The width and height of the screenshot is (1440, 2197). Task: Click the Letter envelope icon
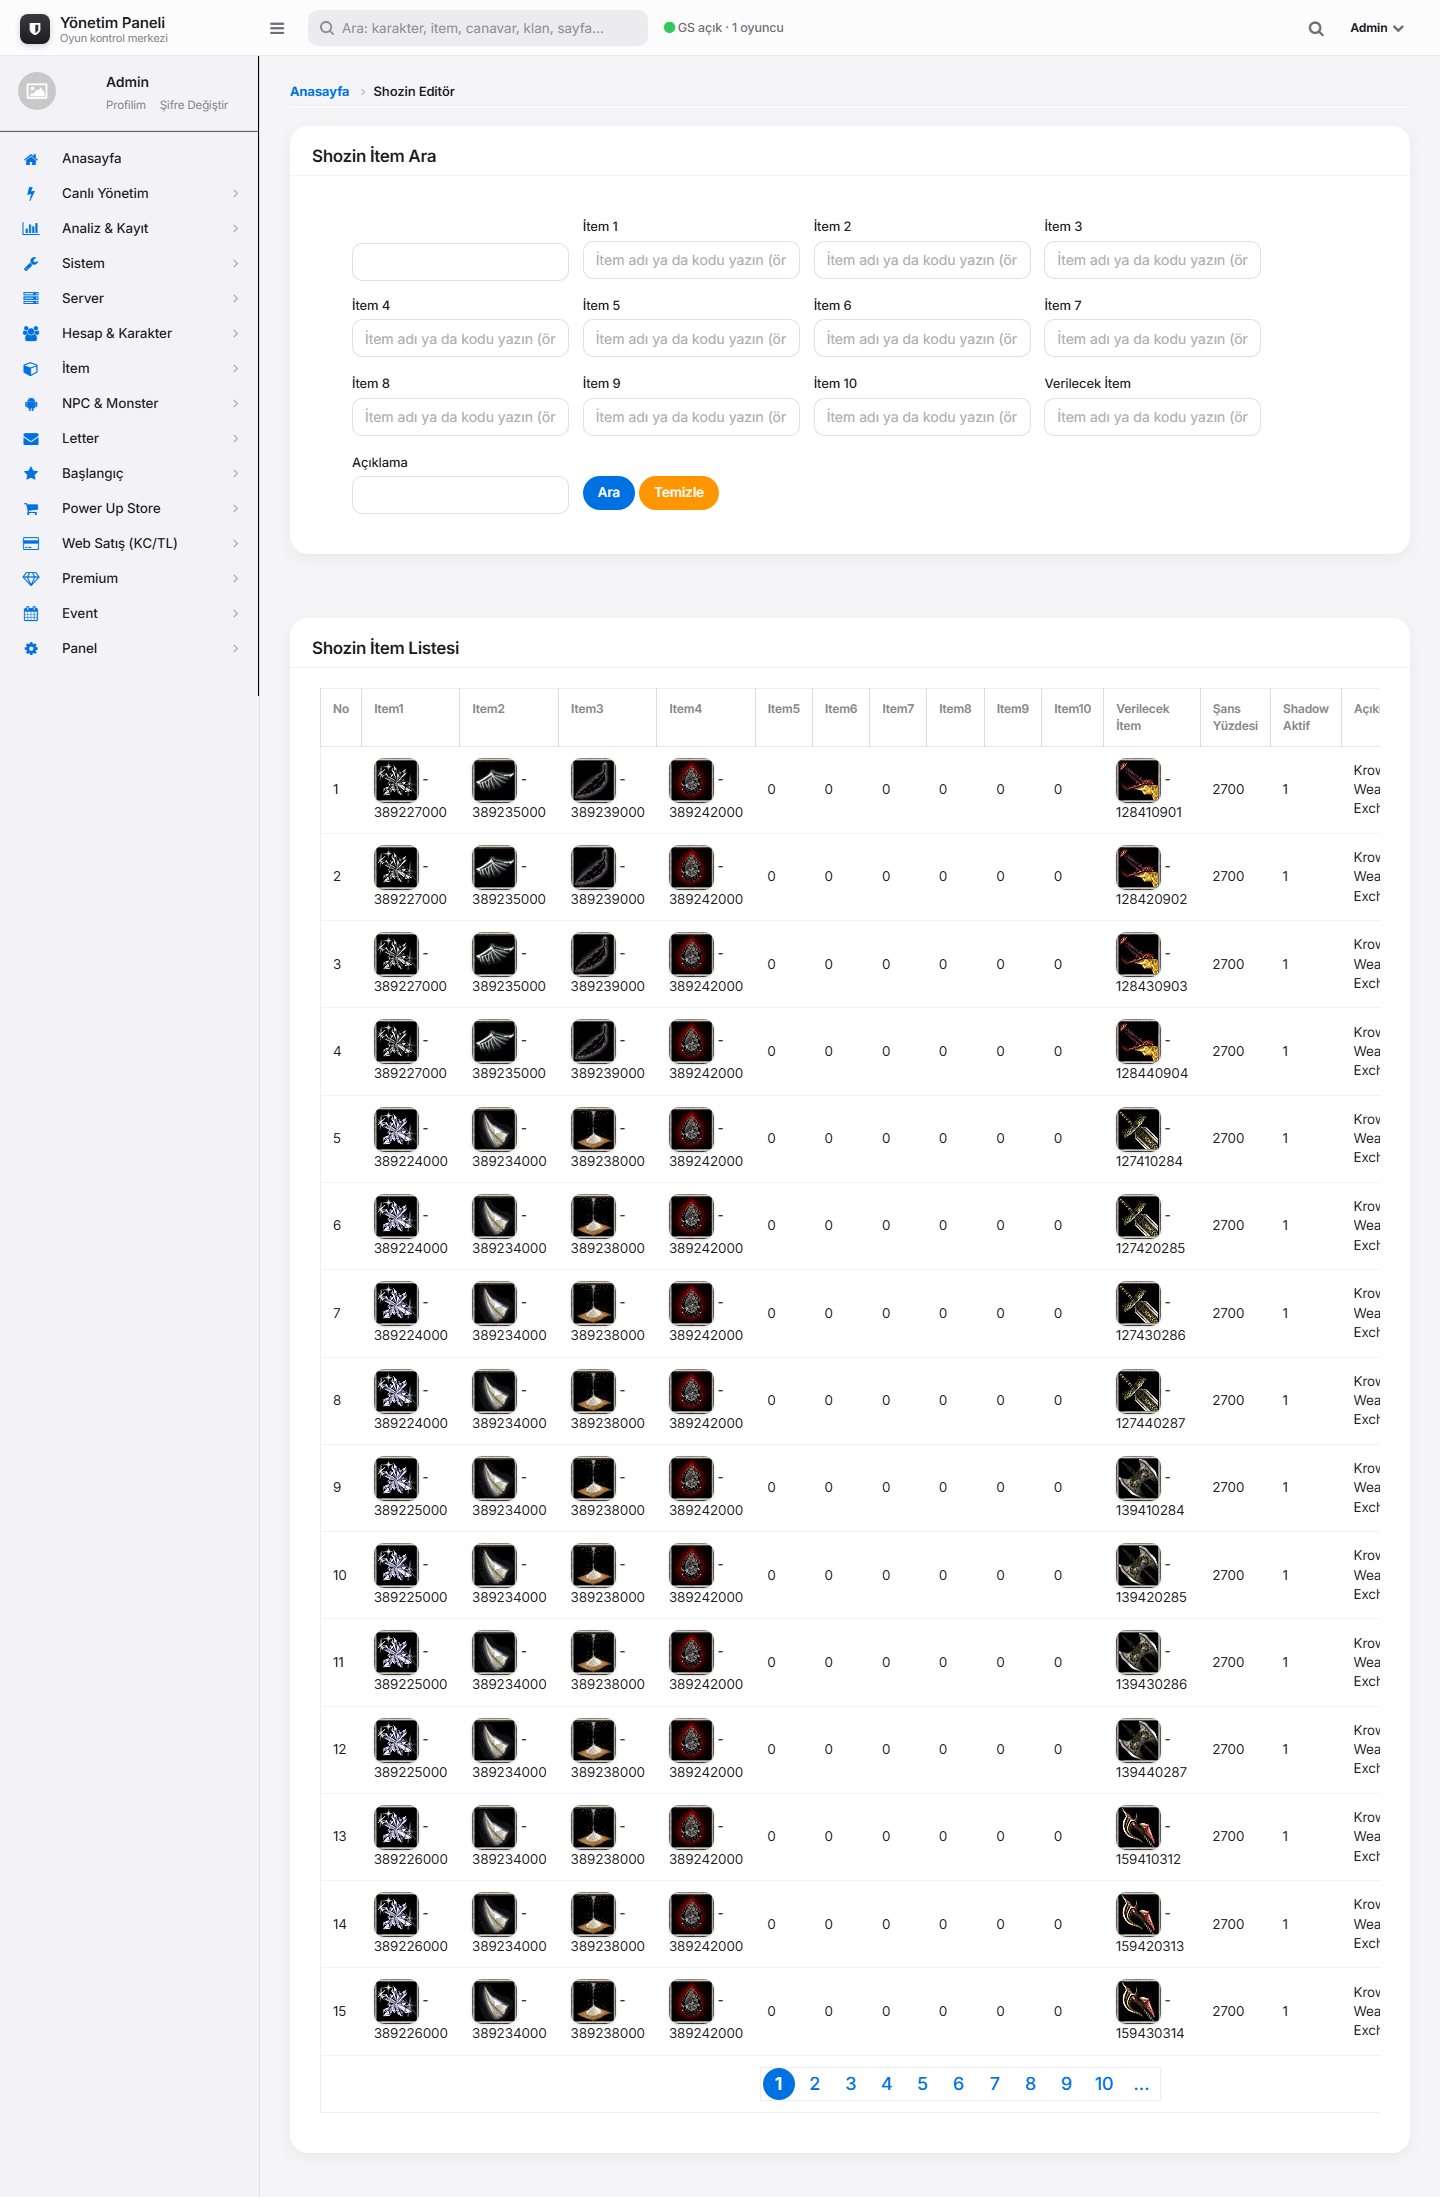[31, 439]
